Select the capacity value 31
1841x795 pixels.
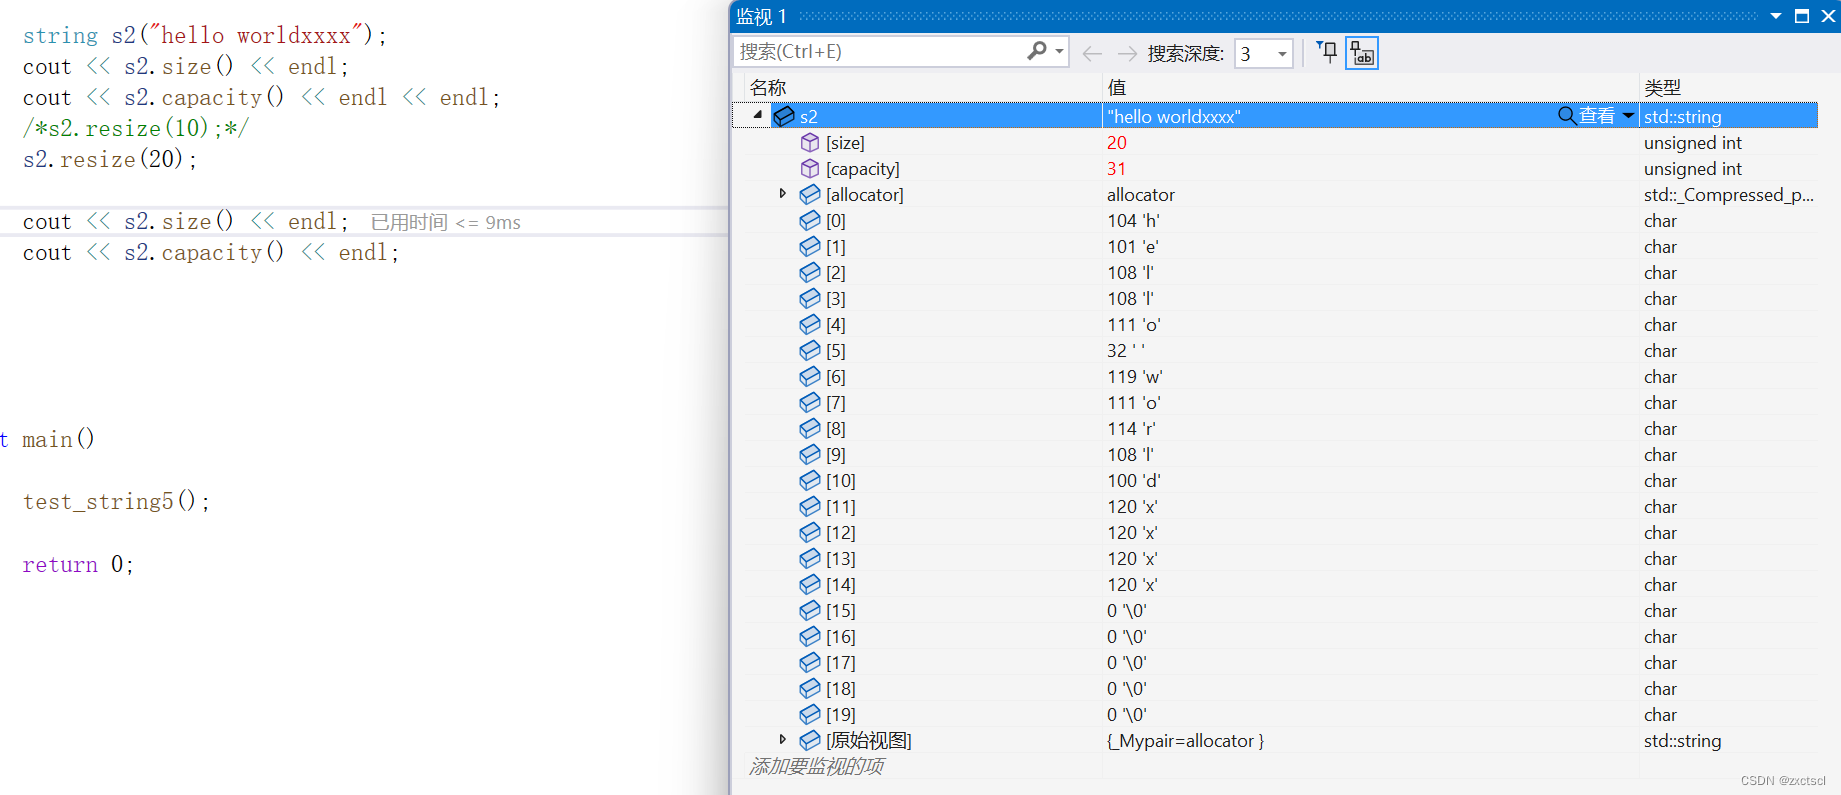pyautogui.click(x=1117, y=169)
